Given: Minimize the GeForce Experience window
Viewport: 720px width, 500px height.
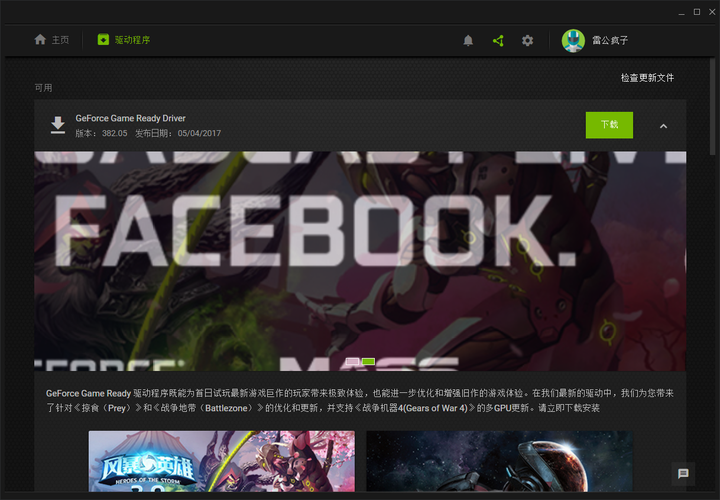Looking at the screenshot, I should point(681,12).
